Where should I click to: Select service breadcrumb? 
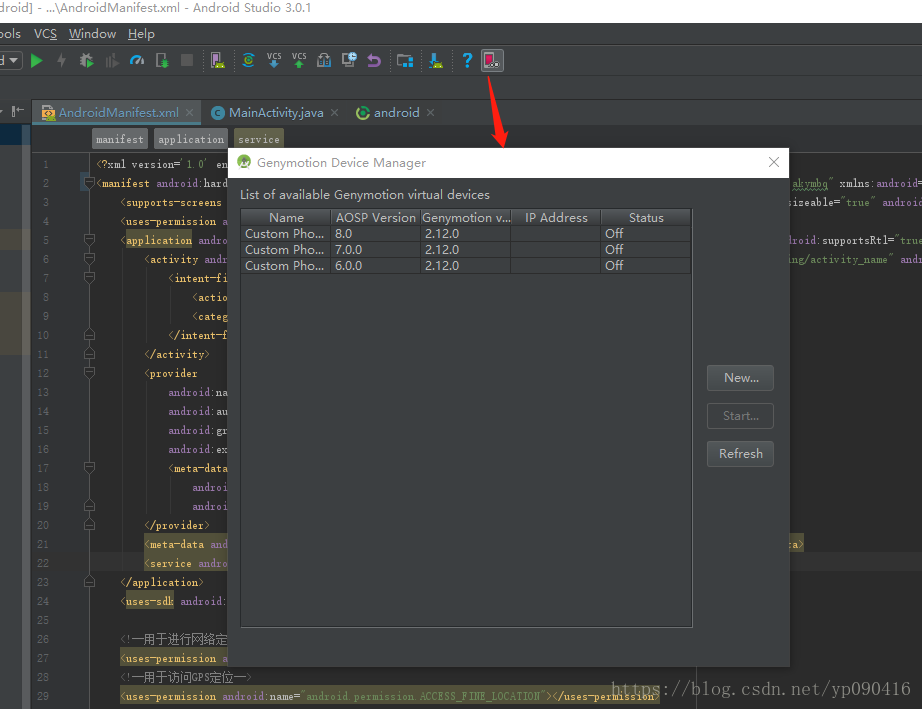coord(259,139)
